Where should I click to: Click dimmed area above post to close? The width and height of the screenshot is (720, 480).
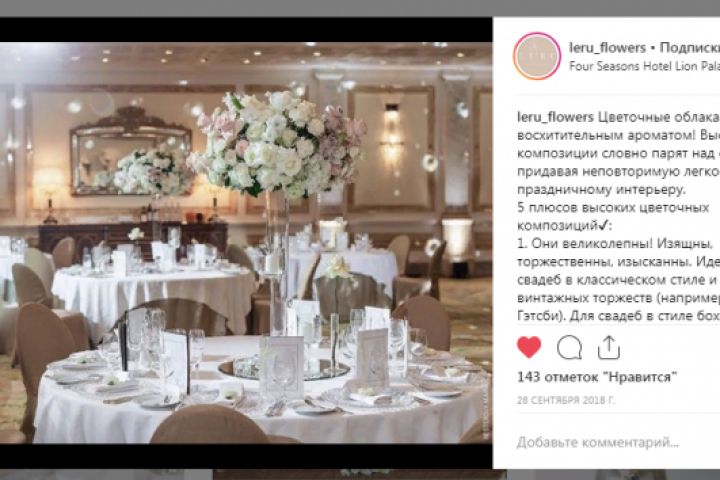[x=360, y=8]
